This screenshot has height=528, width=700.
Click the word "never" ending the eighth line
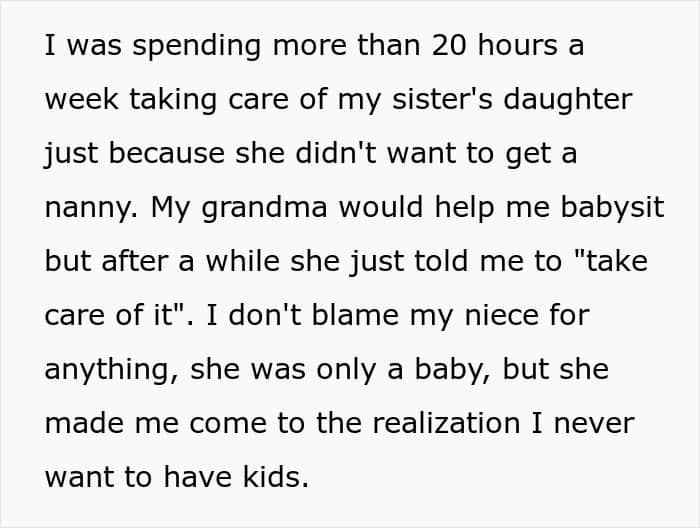594,425
